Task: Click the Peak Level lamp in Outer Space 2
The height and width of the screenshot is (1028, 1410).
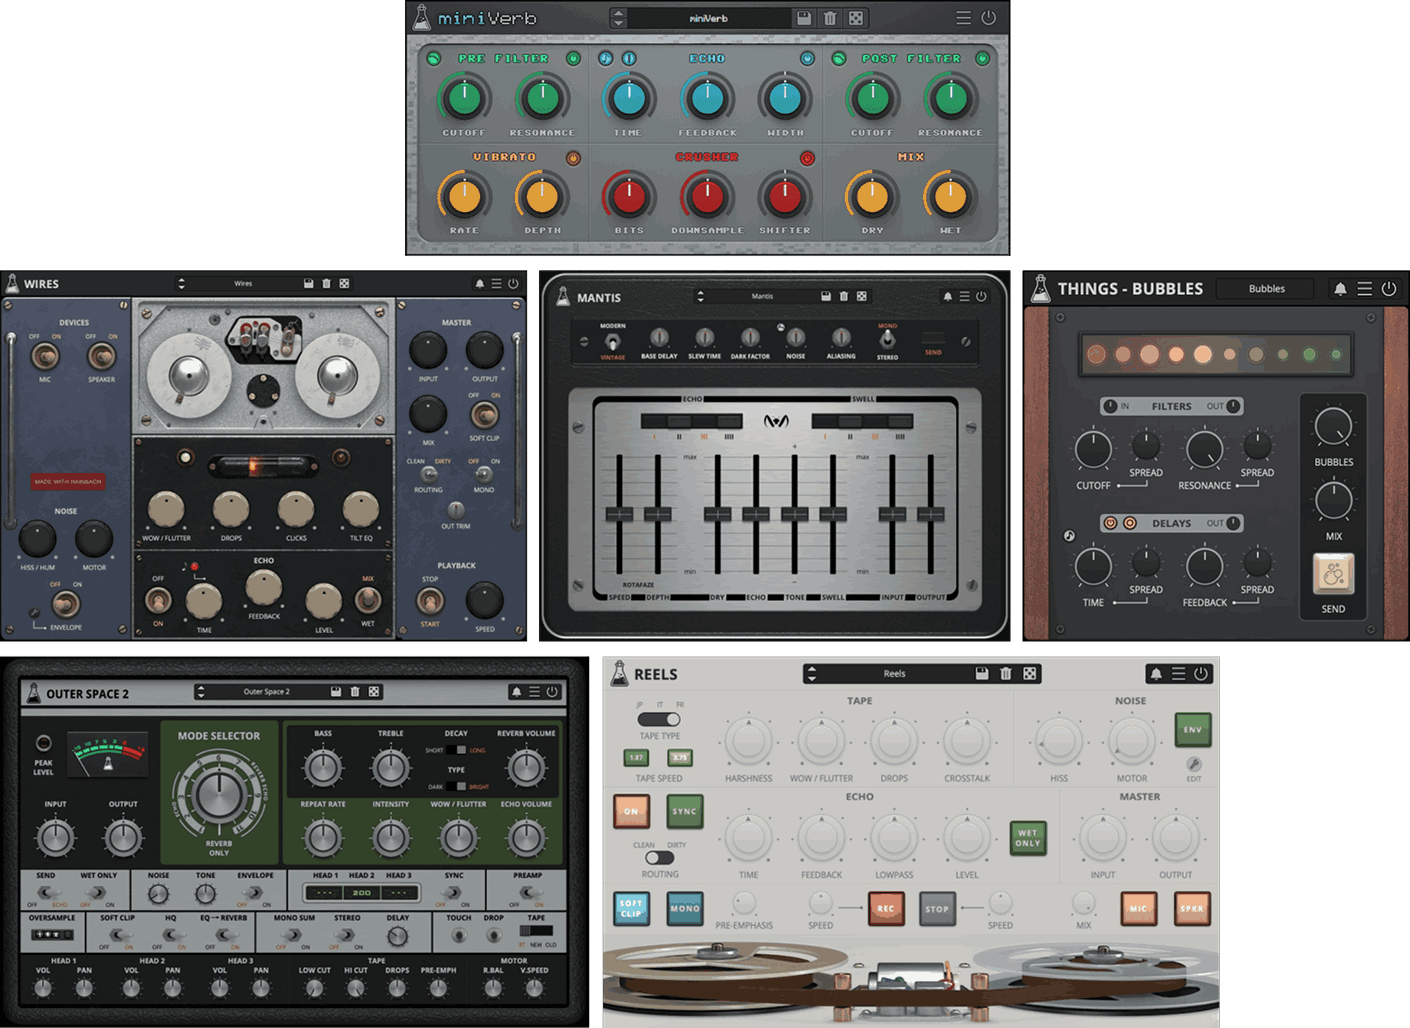Action: click(x=43, y=743)
